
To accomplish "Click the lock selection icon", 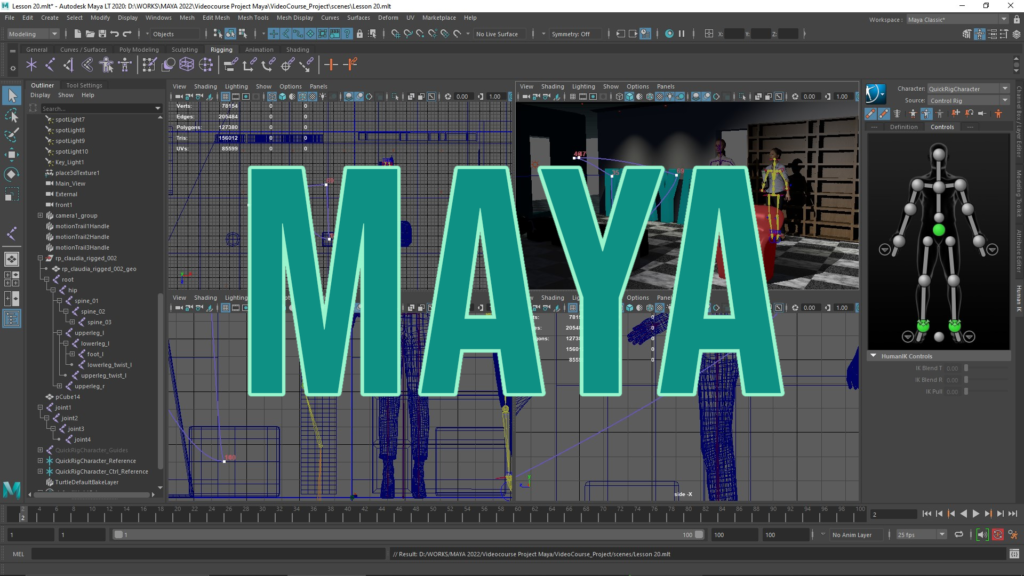I will coord(359,34).
